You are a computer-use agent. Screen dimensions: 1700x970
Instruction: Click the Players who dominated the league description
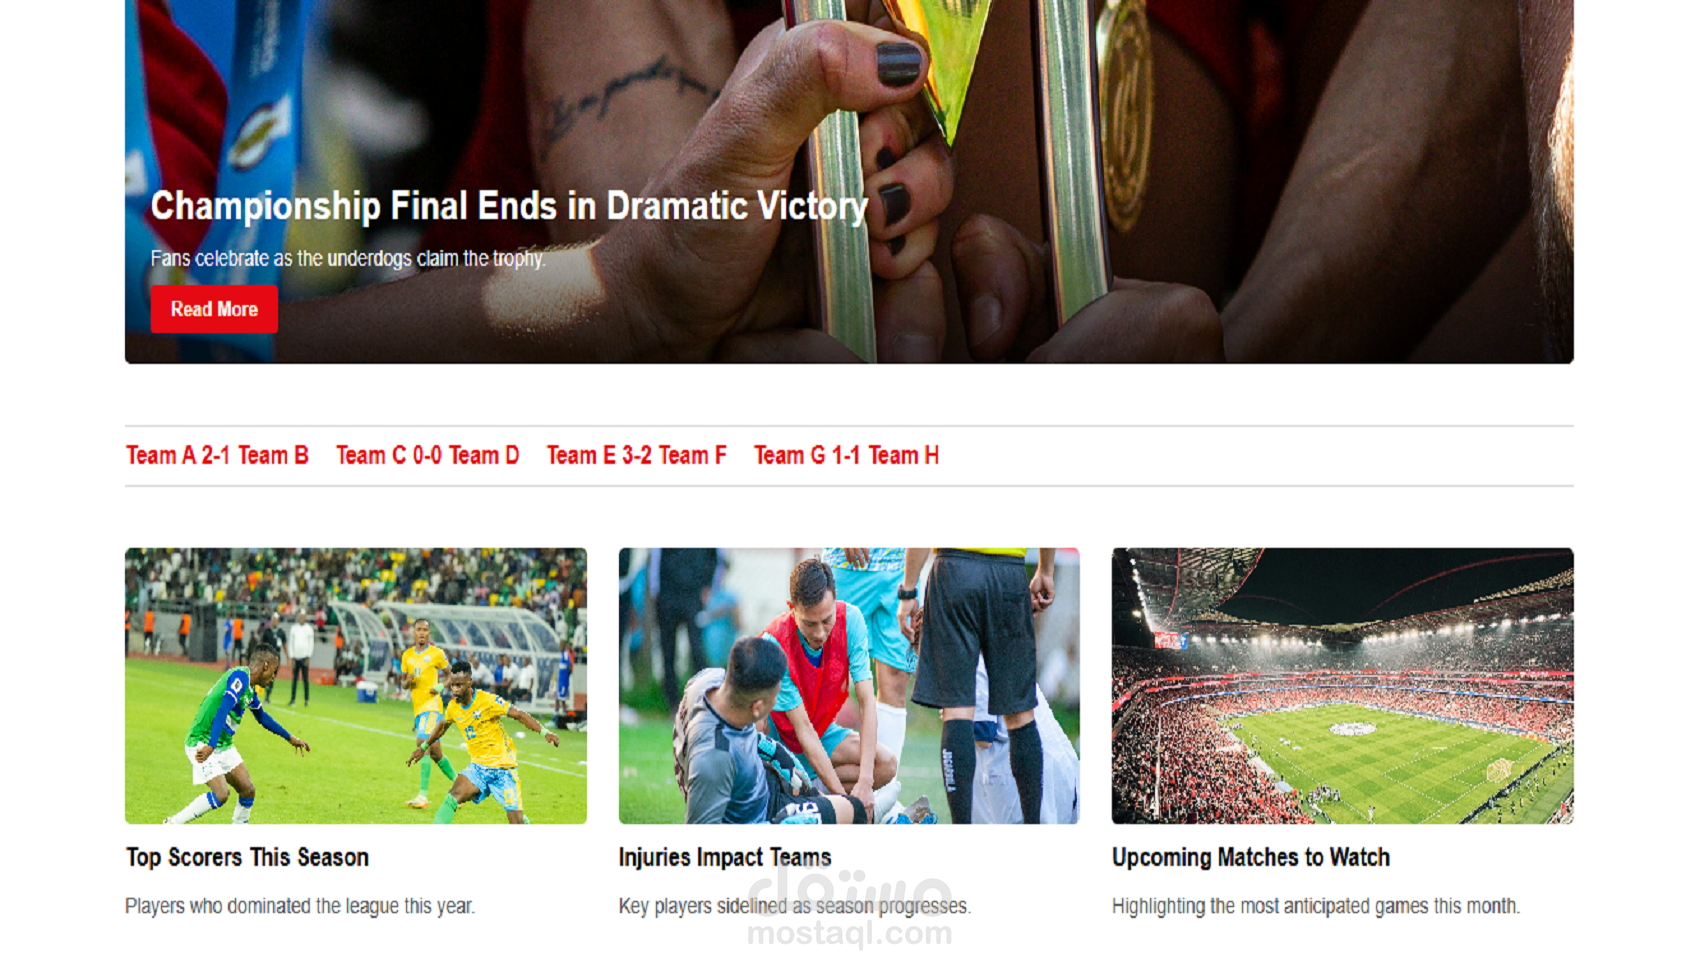click(300, 906)
